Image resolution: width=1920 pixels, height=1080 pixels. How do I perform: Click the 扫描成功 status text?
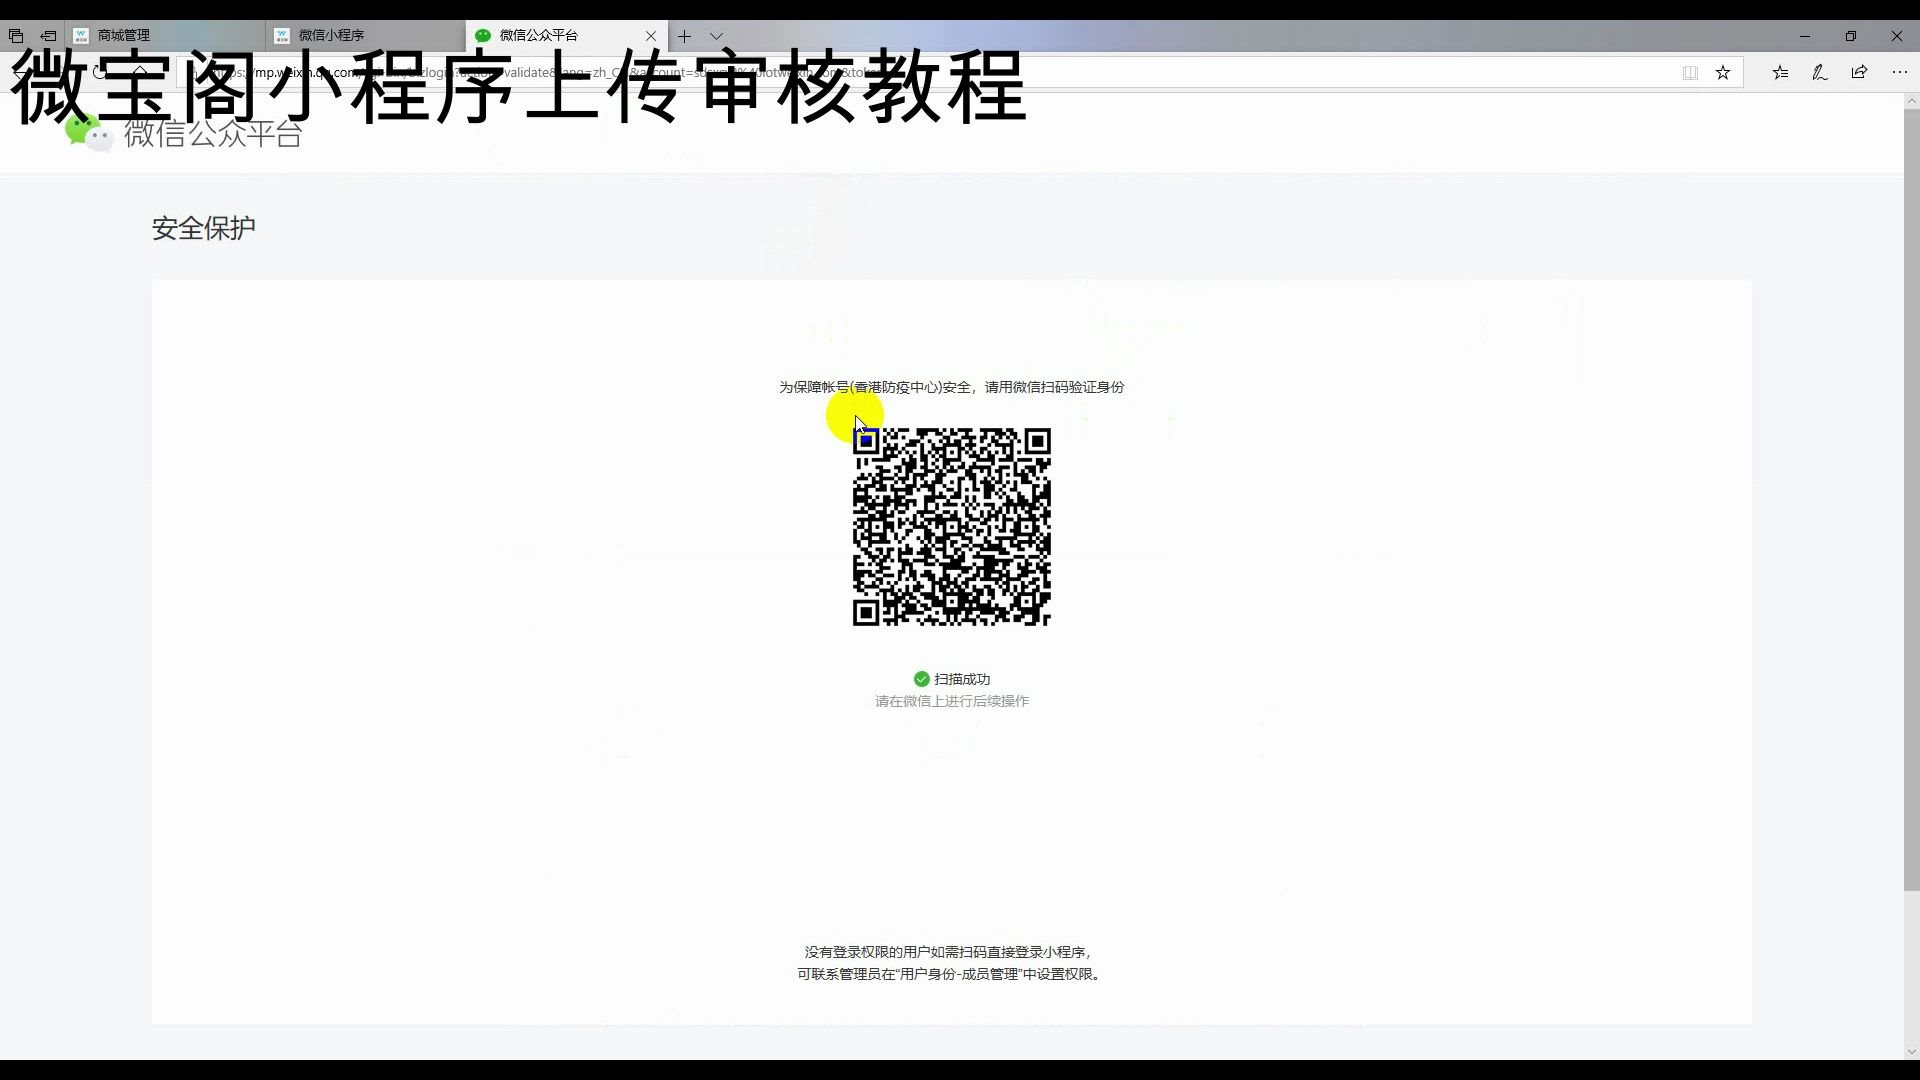(x=962, y=679)
